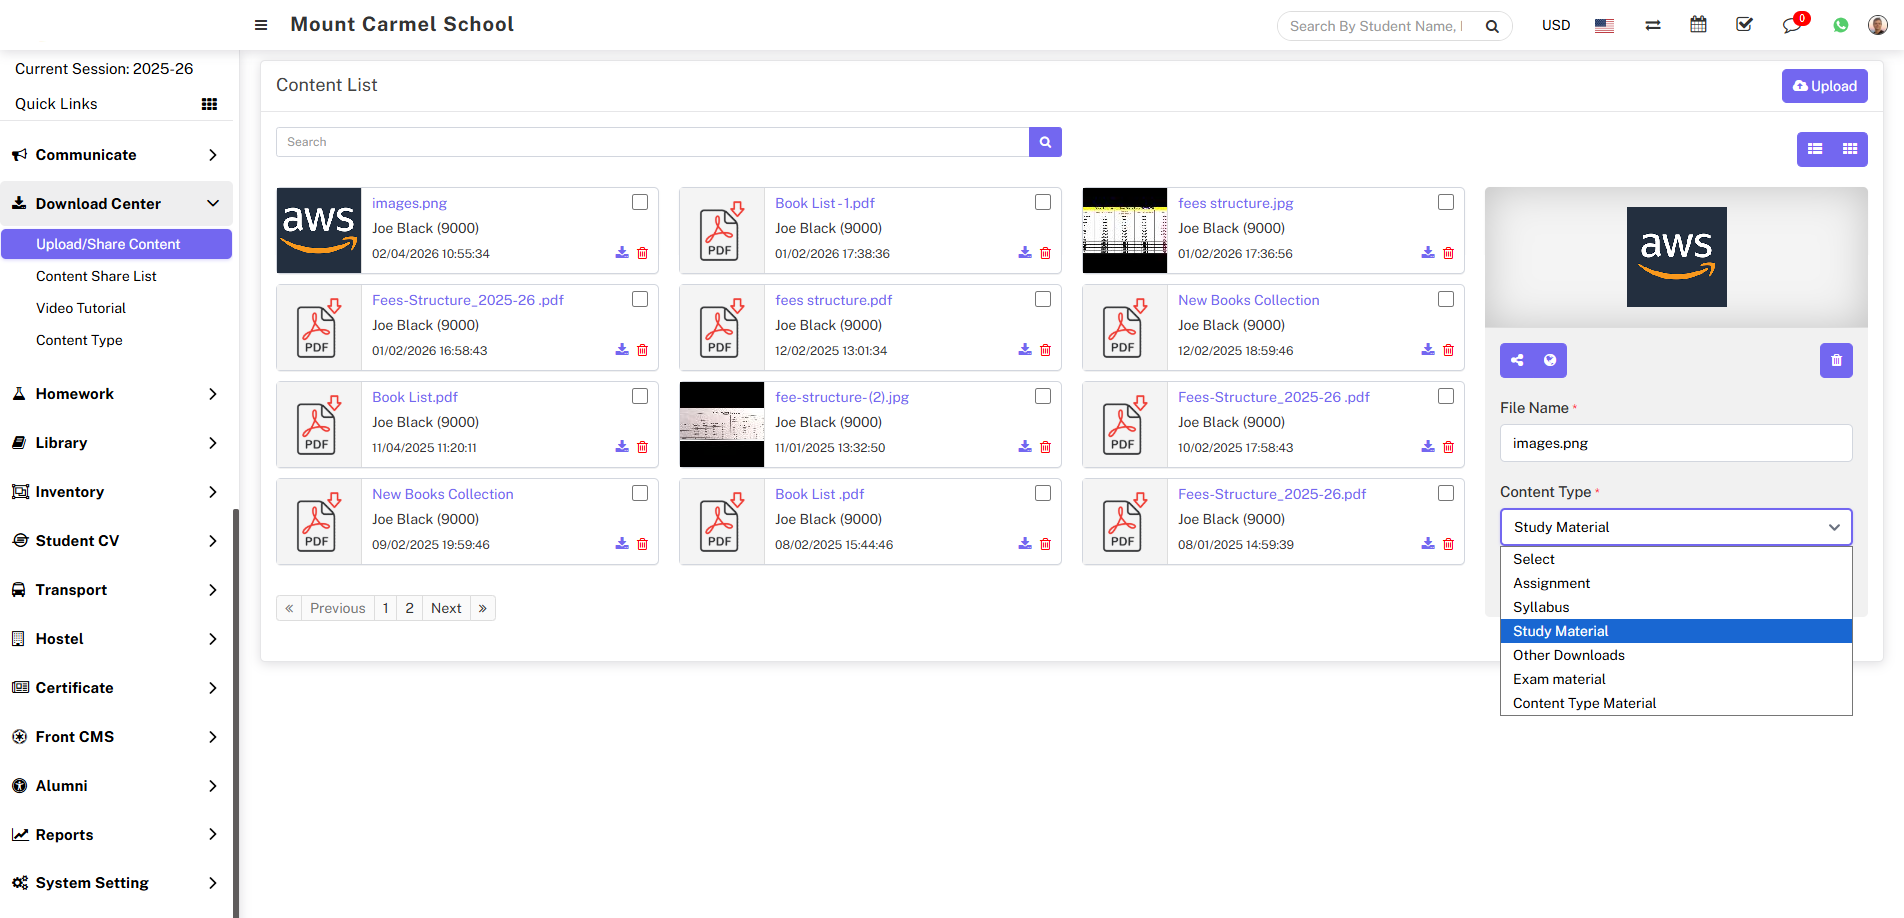Go to Next page in pagination
This screenshot has height=918, width=1904.
446,608
